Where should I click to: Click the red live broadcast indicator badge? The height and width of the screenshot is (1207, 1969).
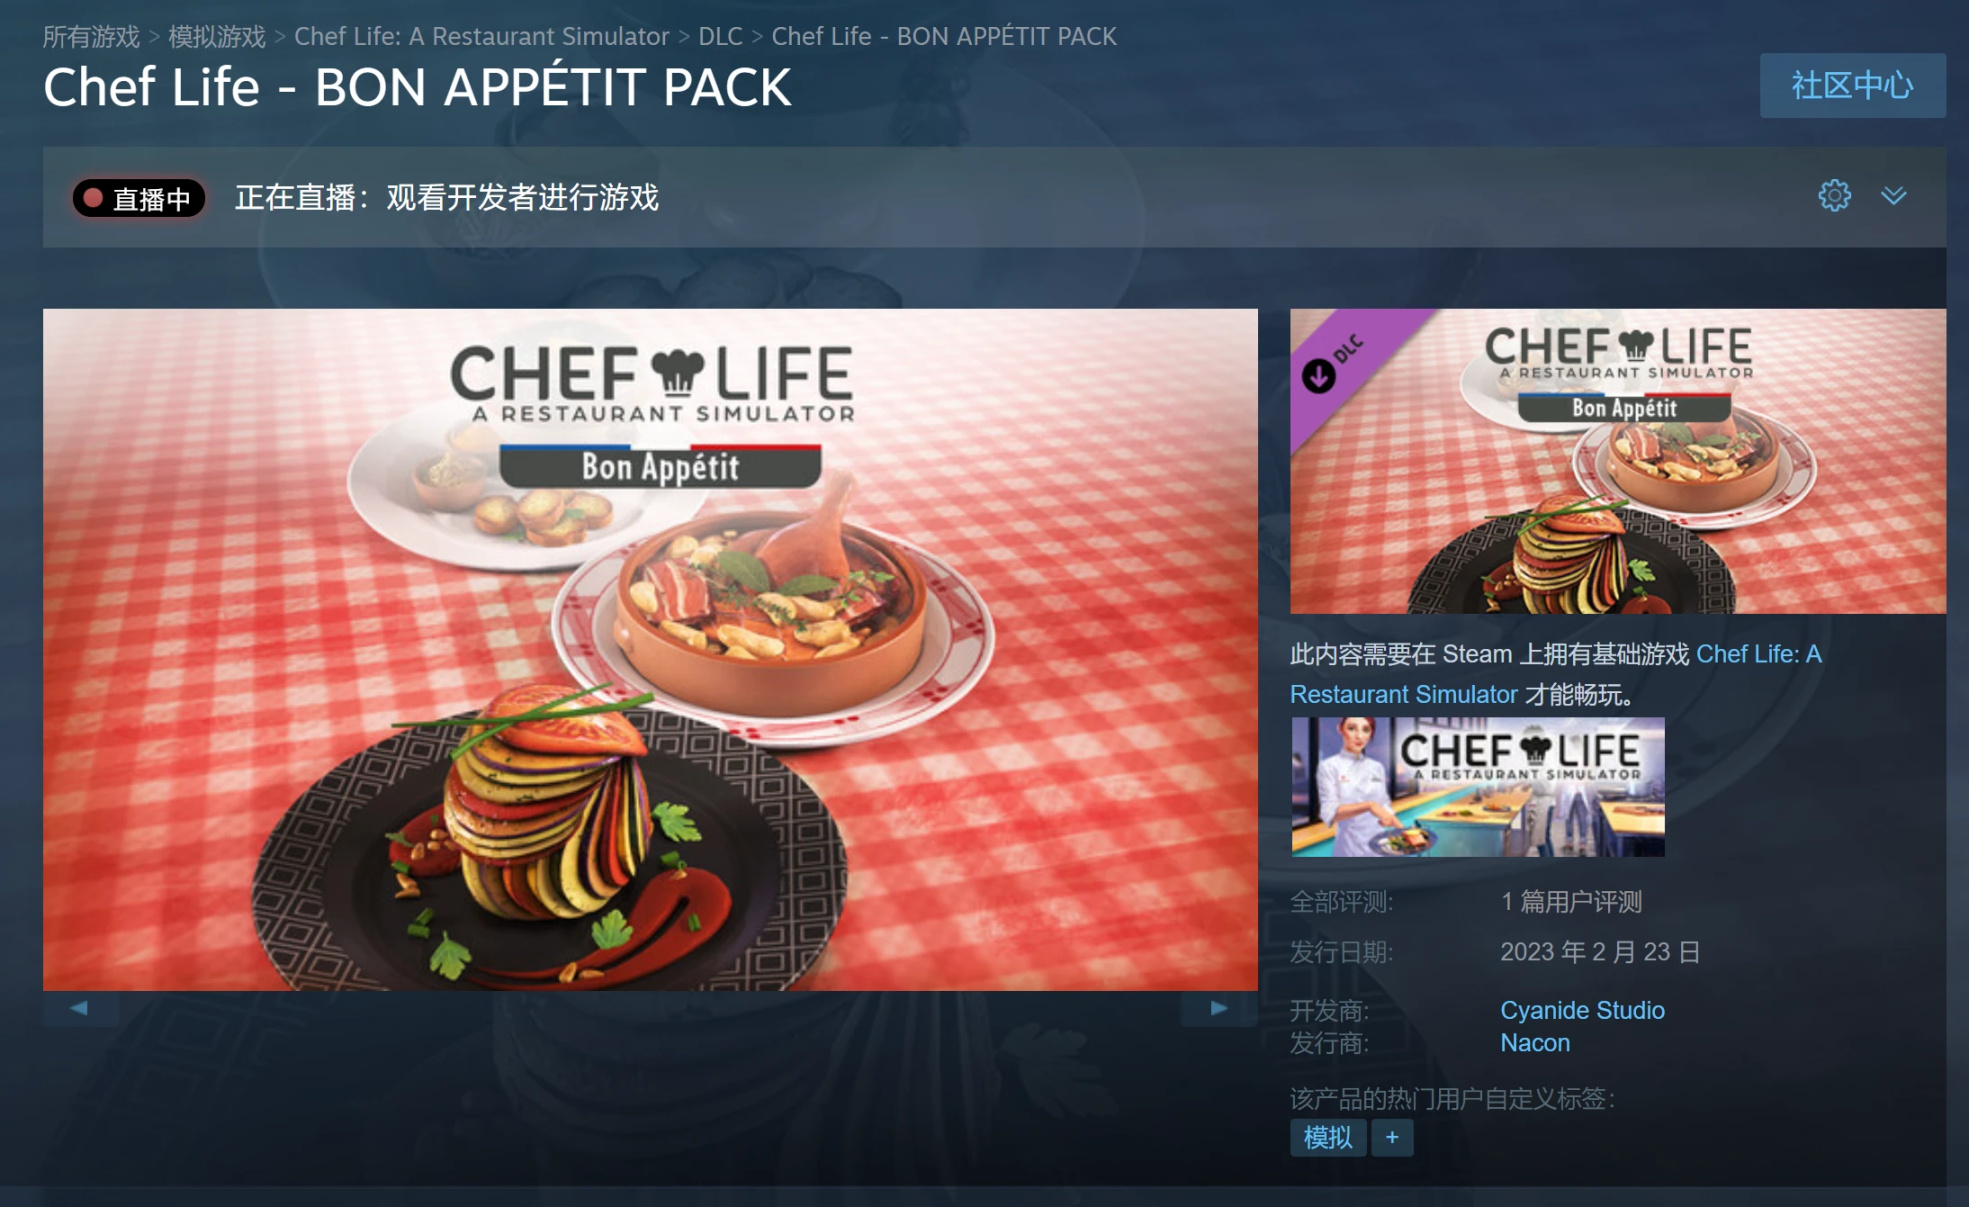pos(139,198)
